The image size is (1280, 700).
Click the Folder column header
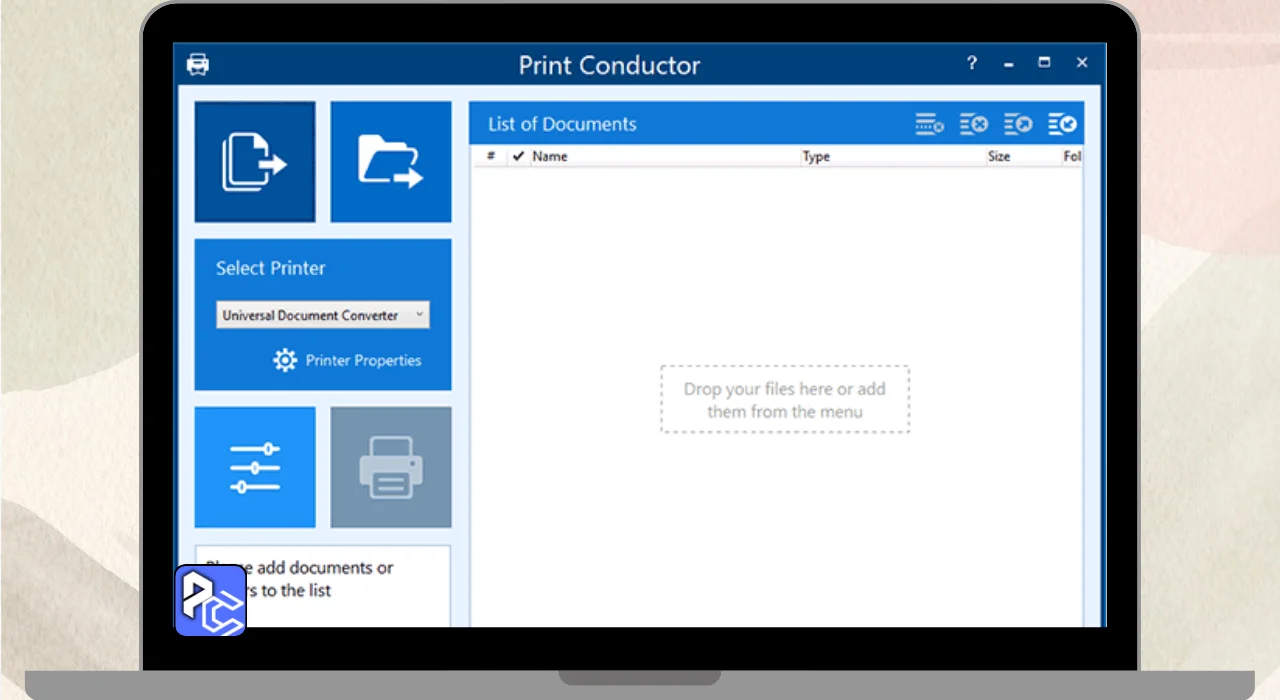point(1072,156)
